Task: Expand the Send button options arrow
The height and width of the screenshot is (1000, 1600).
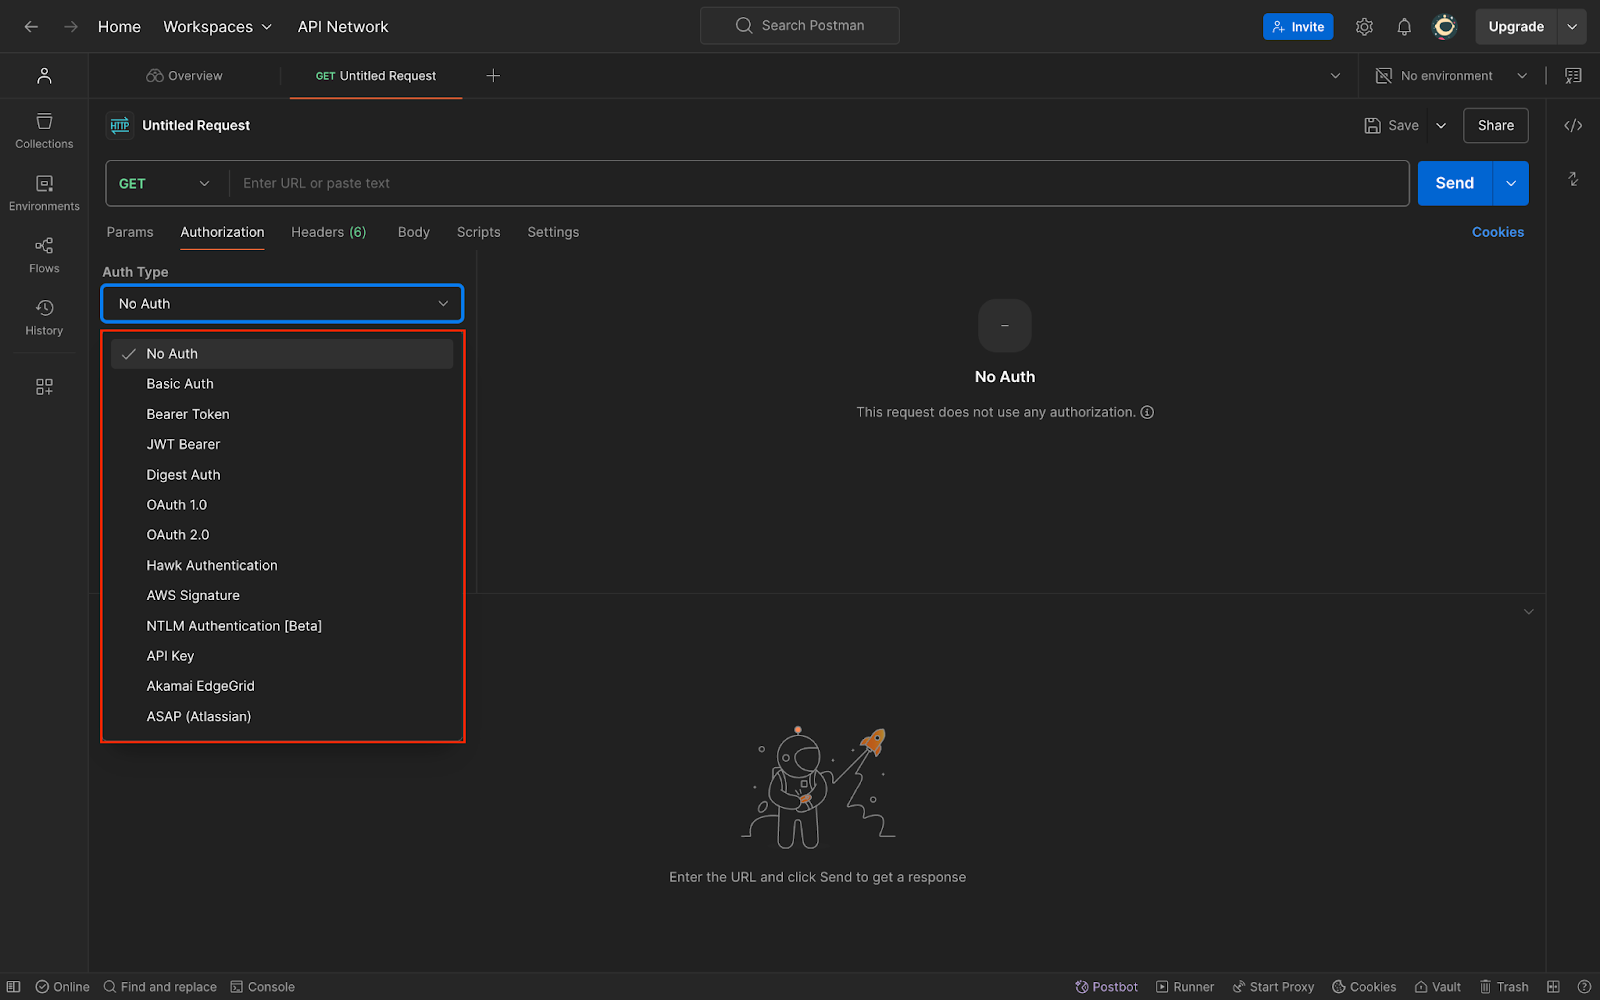Action: click(x=1511, y=183)
